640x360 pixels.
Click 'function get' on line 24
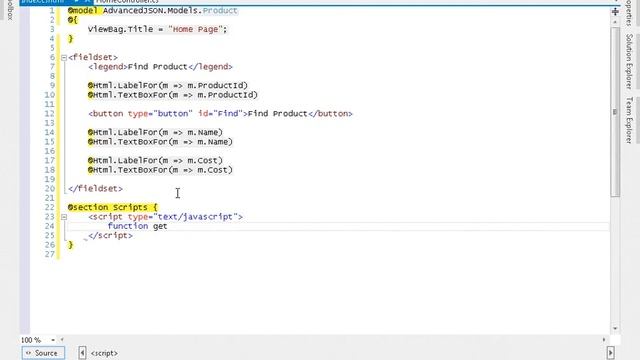(138, 226)
